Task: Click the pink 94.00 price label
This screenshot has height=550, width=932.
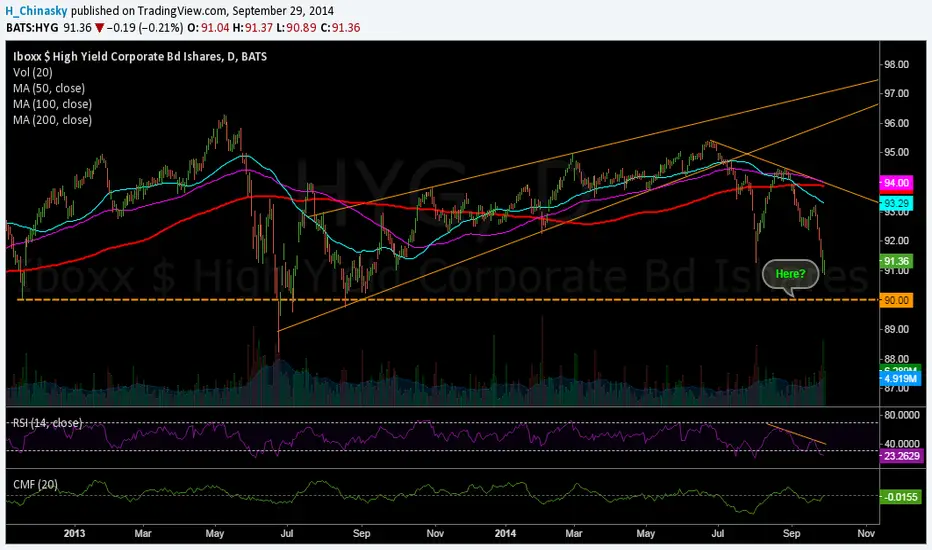Action: click(x=896, y=183)
